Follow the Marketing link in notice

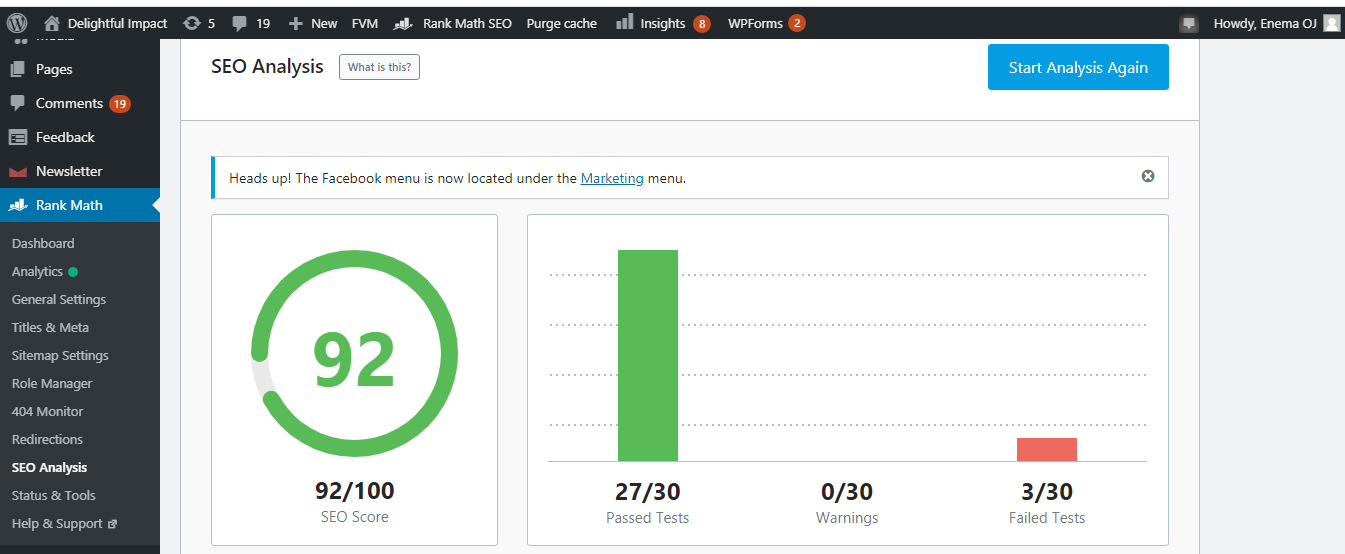pos(612,178)
